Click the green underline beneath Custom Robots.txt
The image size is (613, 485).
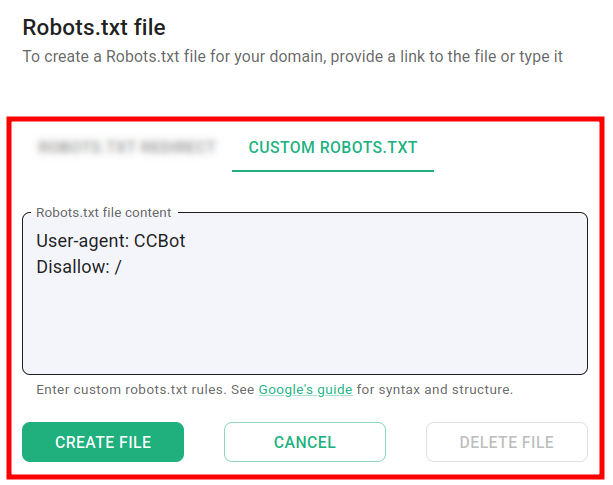tap(332, 170)
